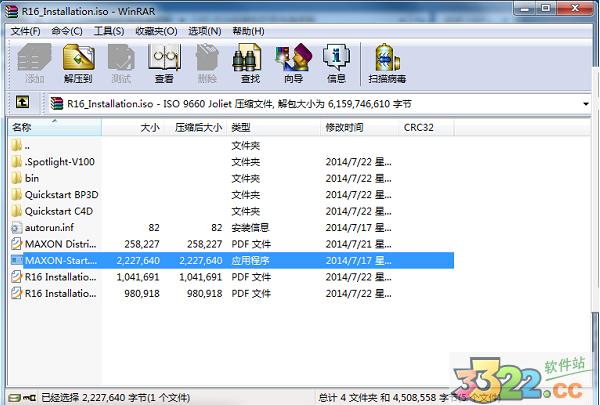The width and height of the screenshot is (600, 405).
Task: Select the bin folder name
Action: tap(32, 178)
